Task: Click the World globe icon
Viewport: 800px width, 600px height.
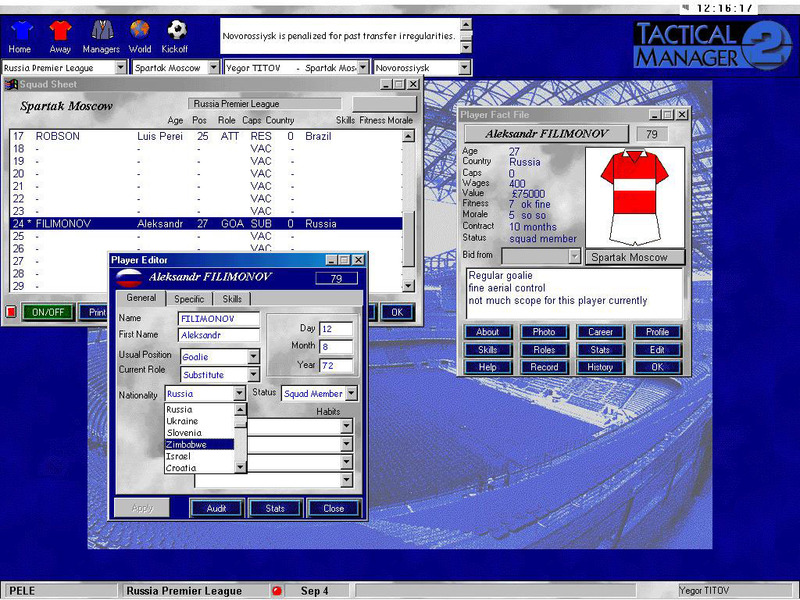Action: pos(140,30)
